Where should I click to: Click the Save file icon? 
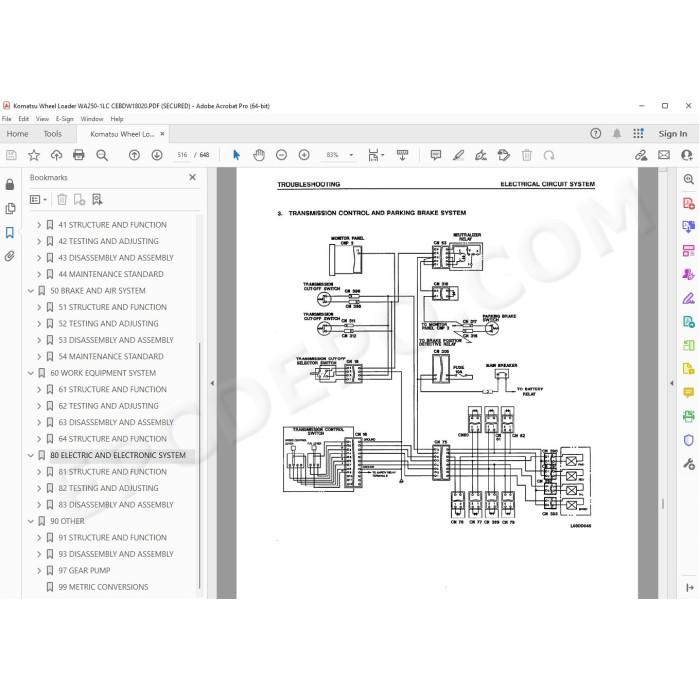(11, 155)
